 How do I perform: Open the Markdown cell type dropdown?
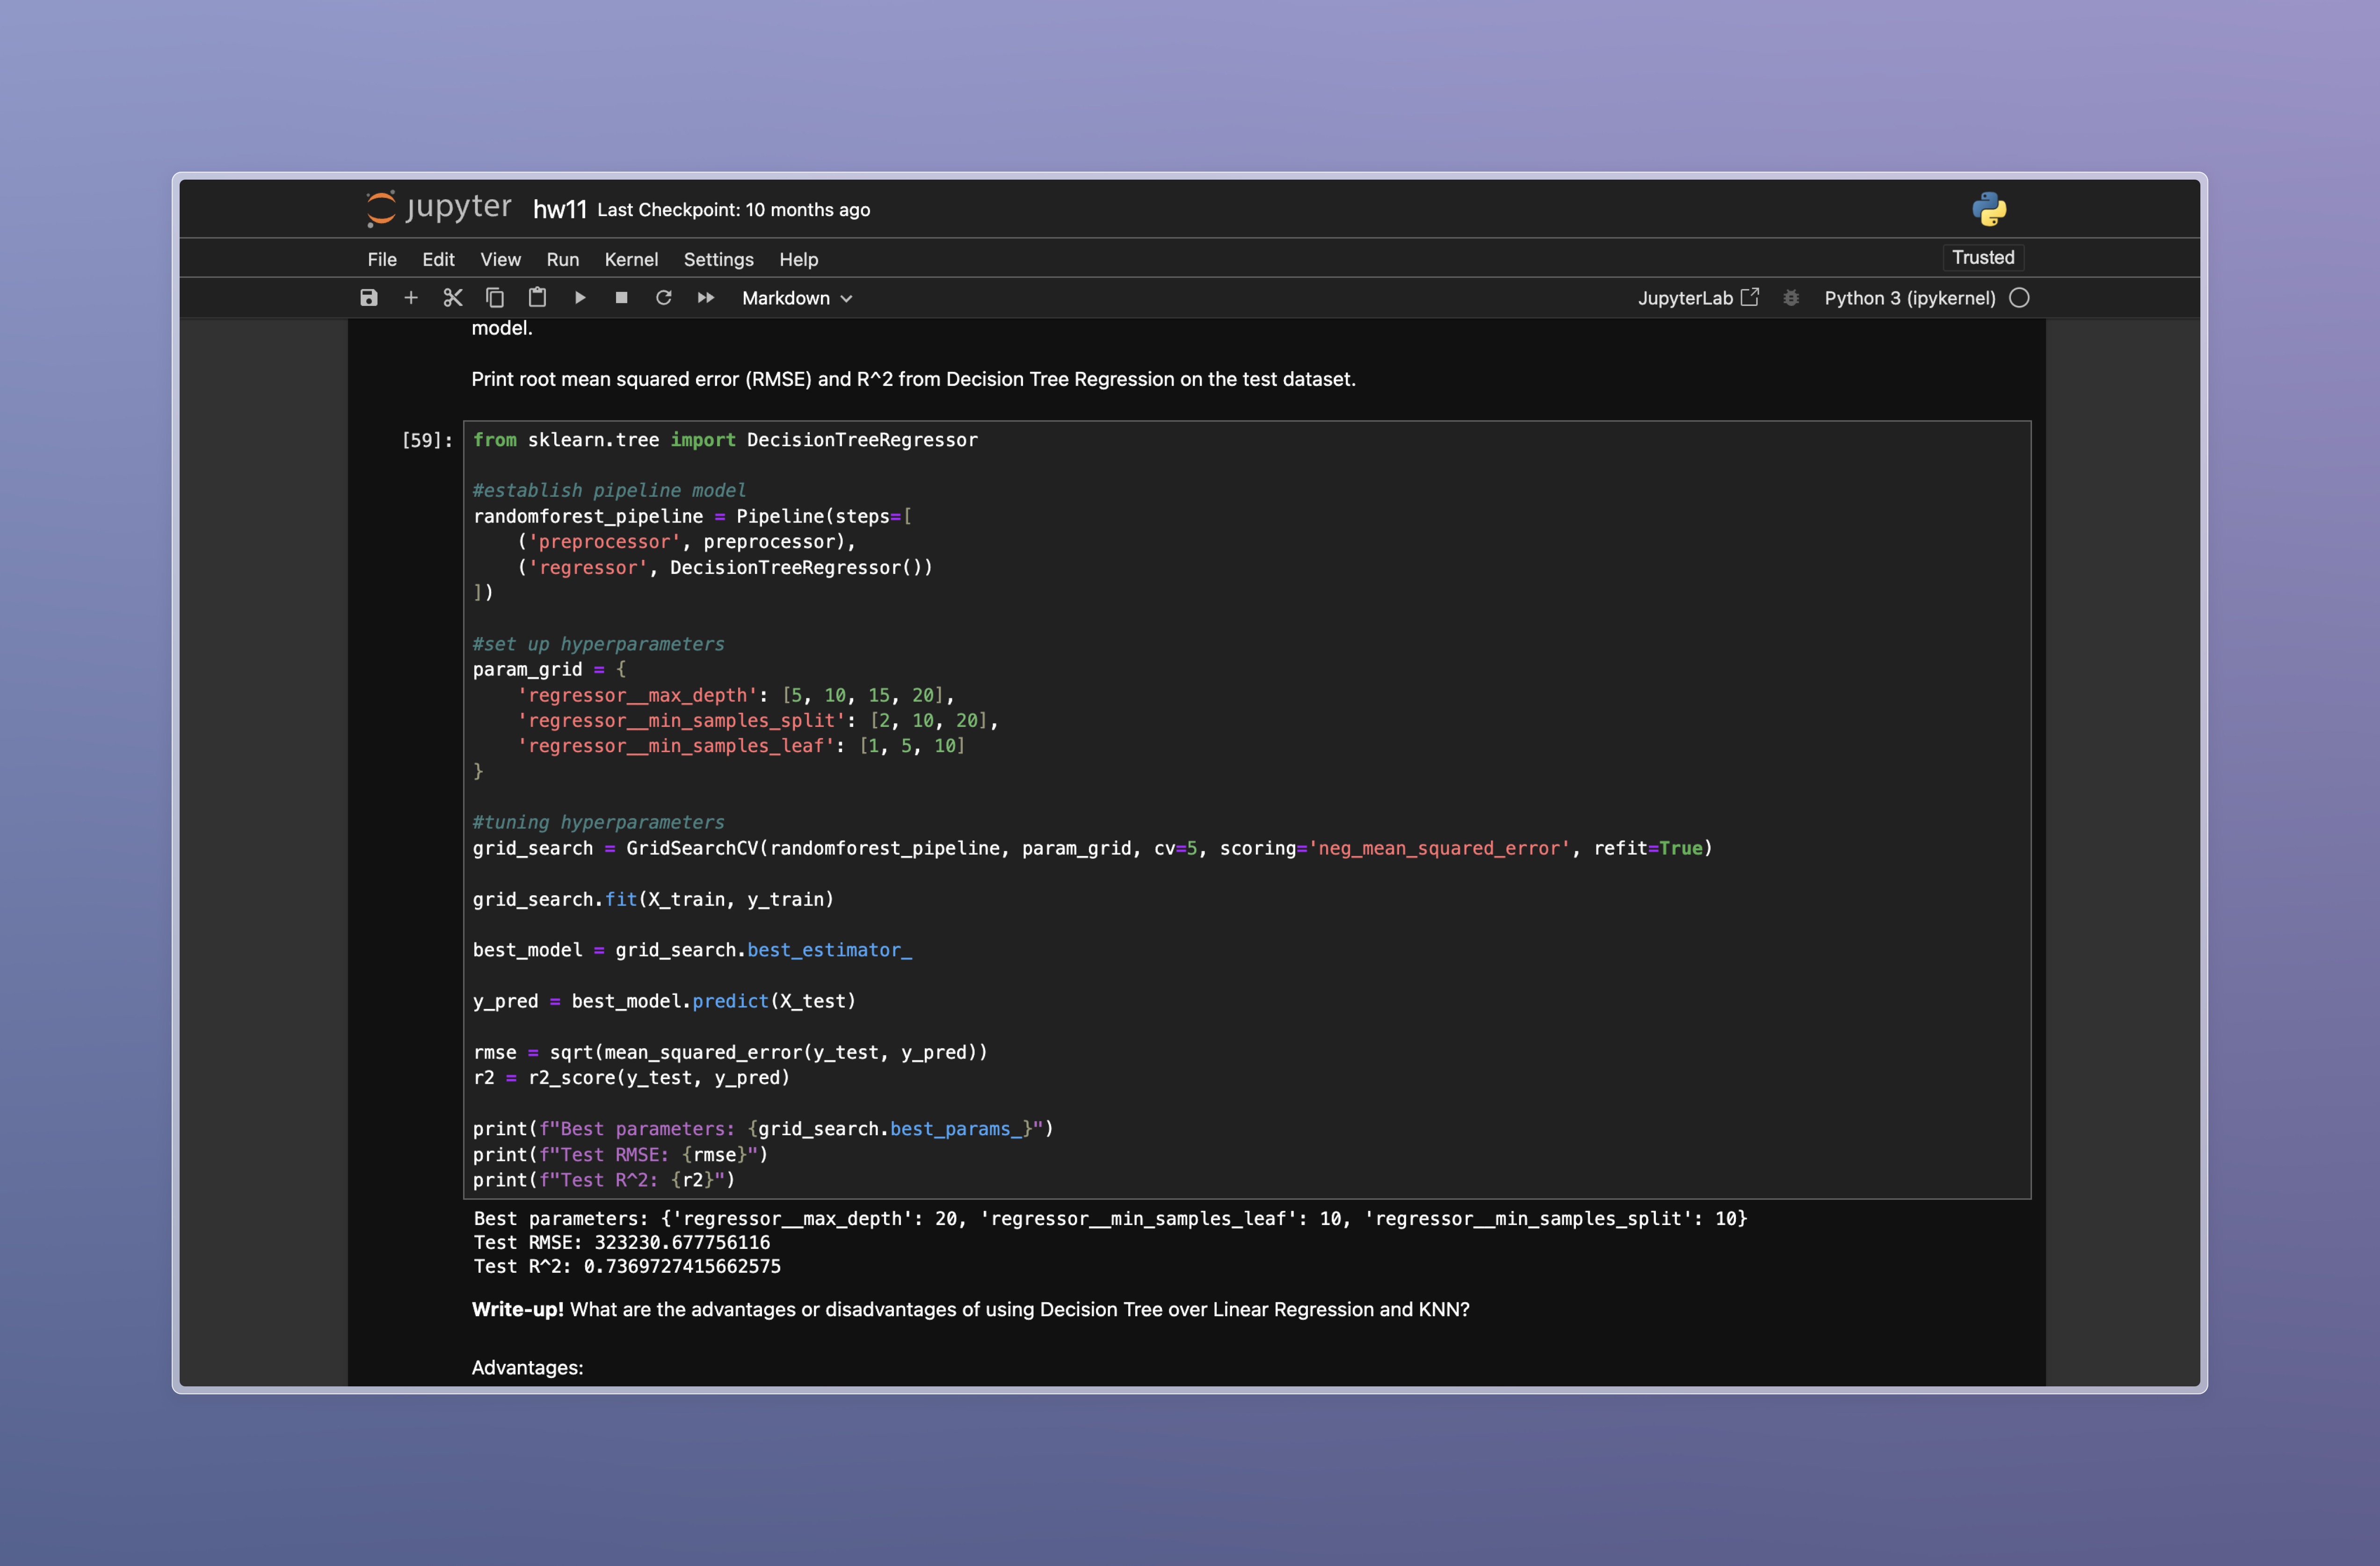(x=797, y=298)
